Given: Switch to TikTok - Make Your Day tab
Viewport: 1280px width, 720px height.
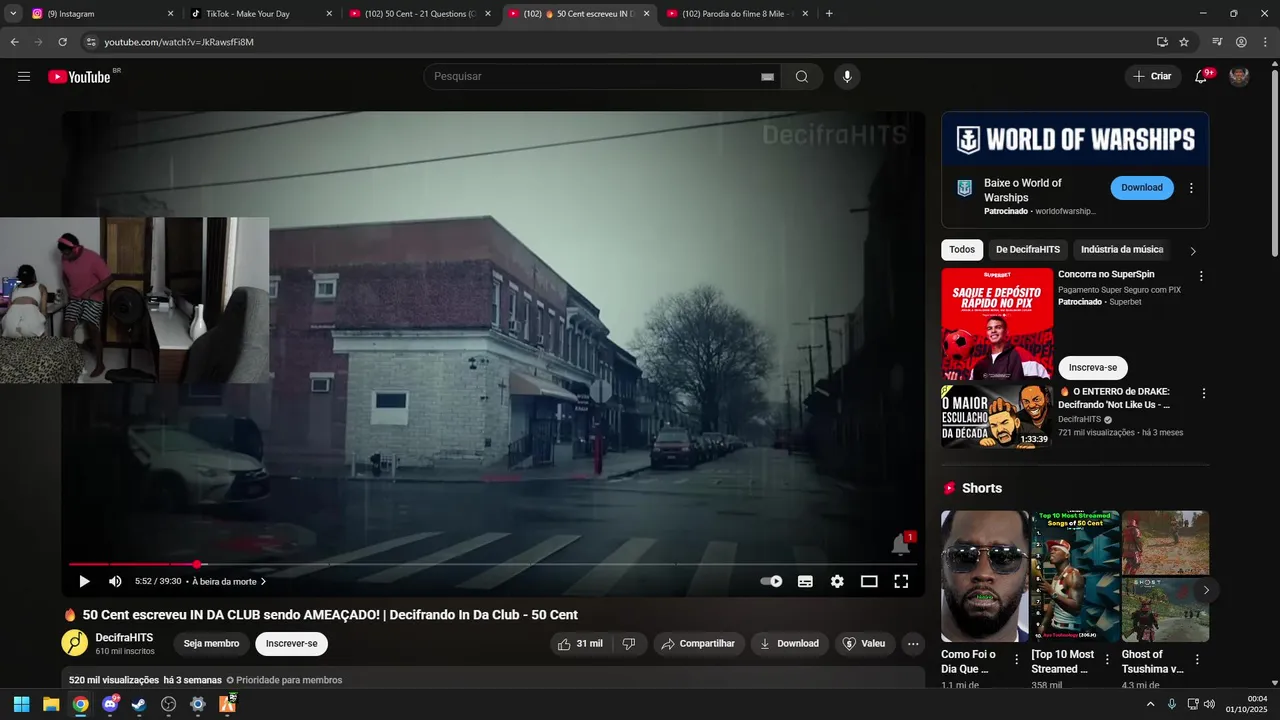Looking at the screenshot, I should coord(260,14).
